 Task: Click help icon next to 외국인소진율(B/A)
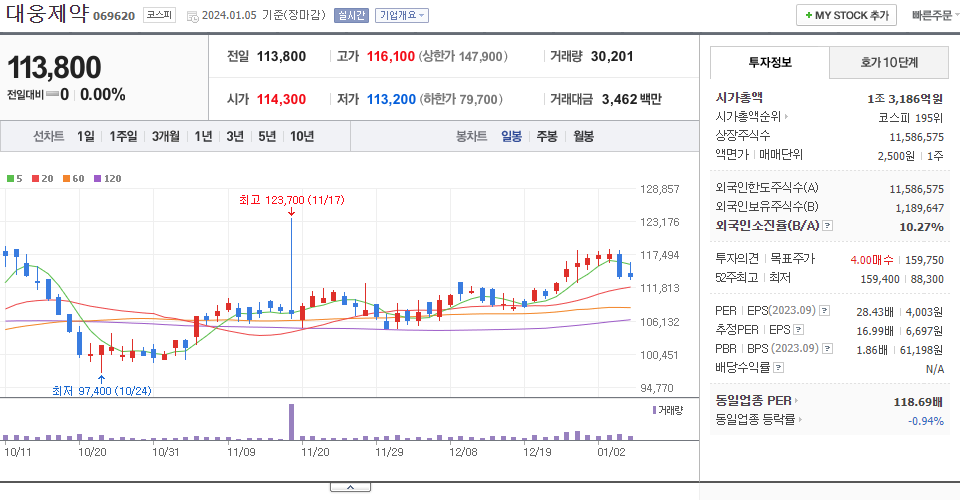pyautogui.click(x=827, y=226)
